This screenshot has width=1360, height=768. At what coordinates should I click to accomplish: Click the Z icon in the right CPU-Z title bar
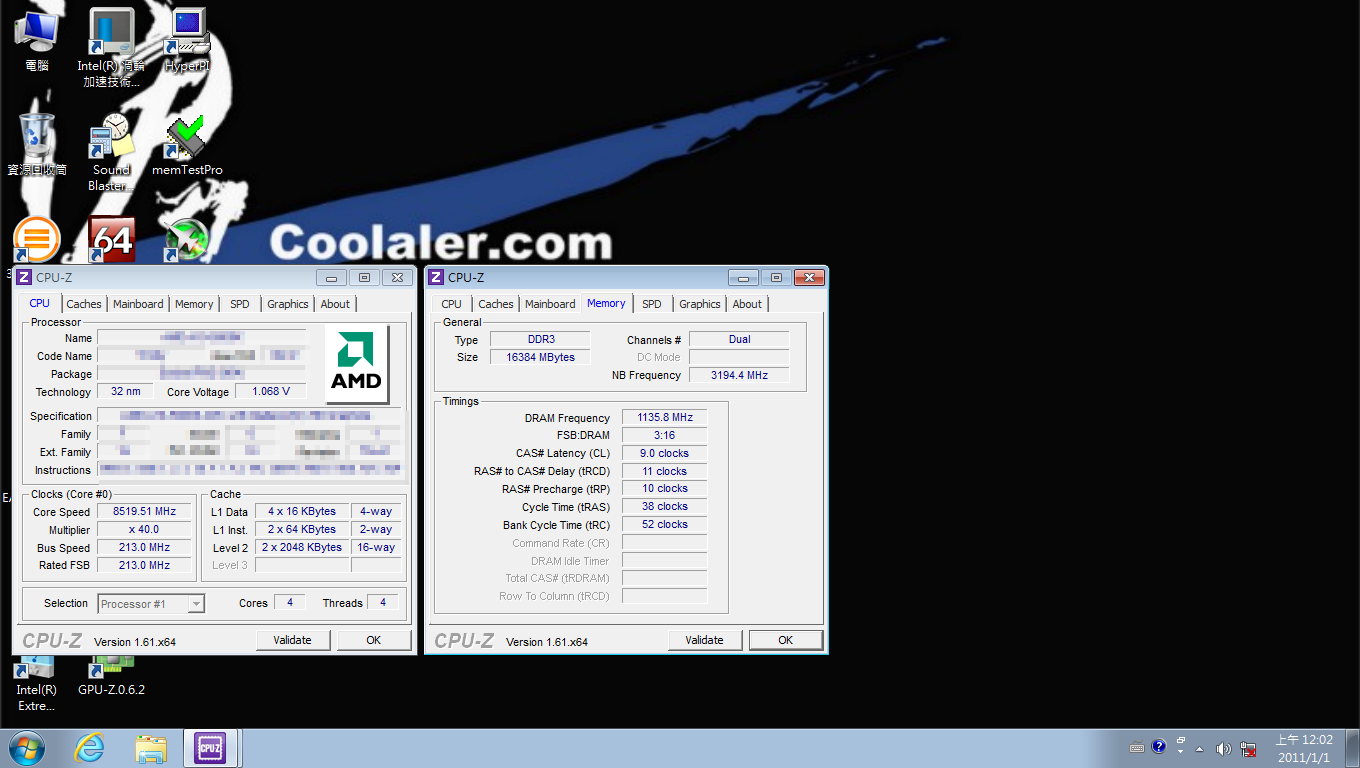coord(436,277)
